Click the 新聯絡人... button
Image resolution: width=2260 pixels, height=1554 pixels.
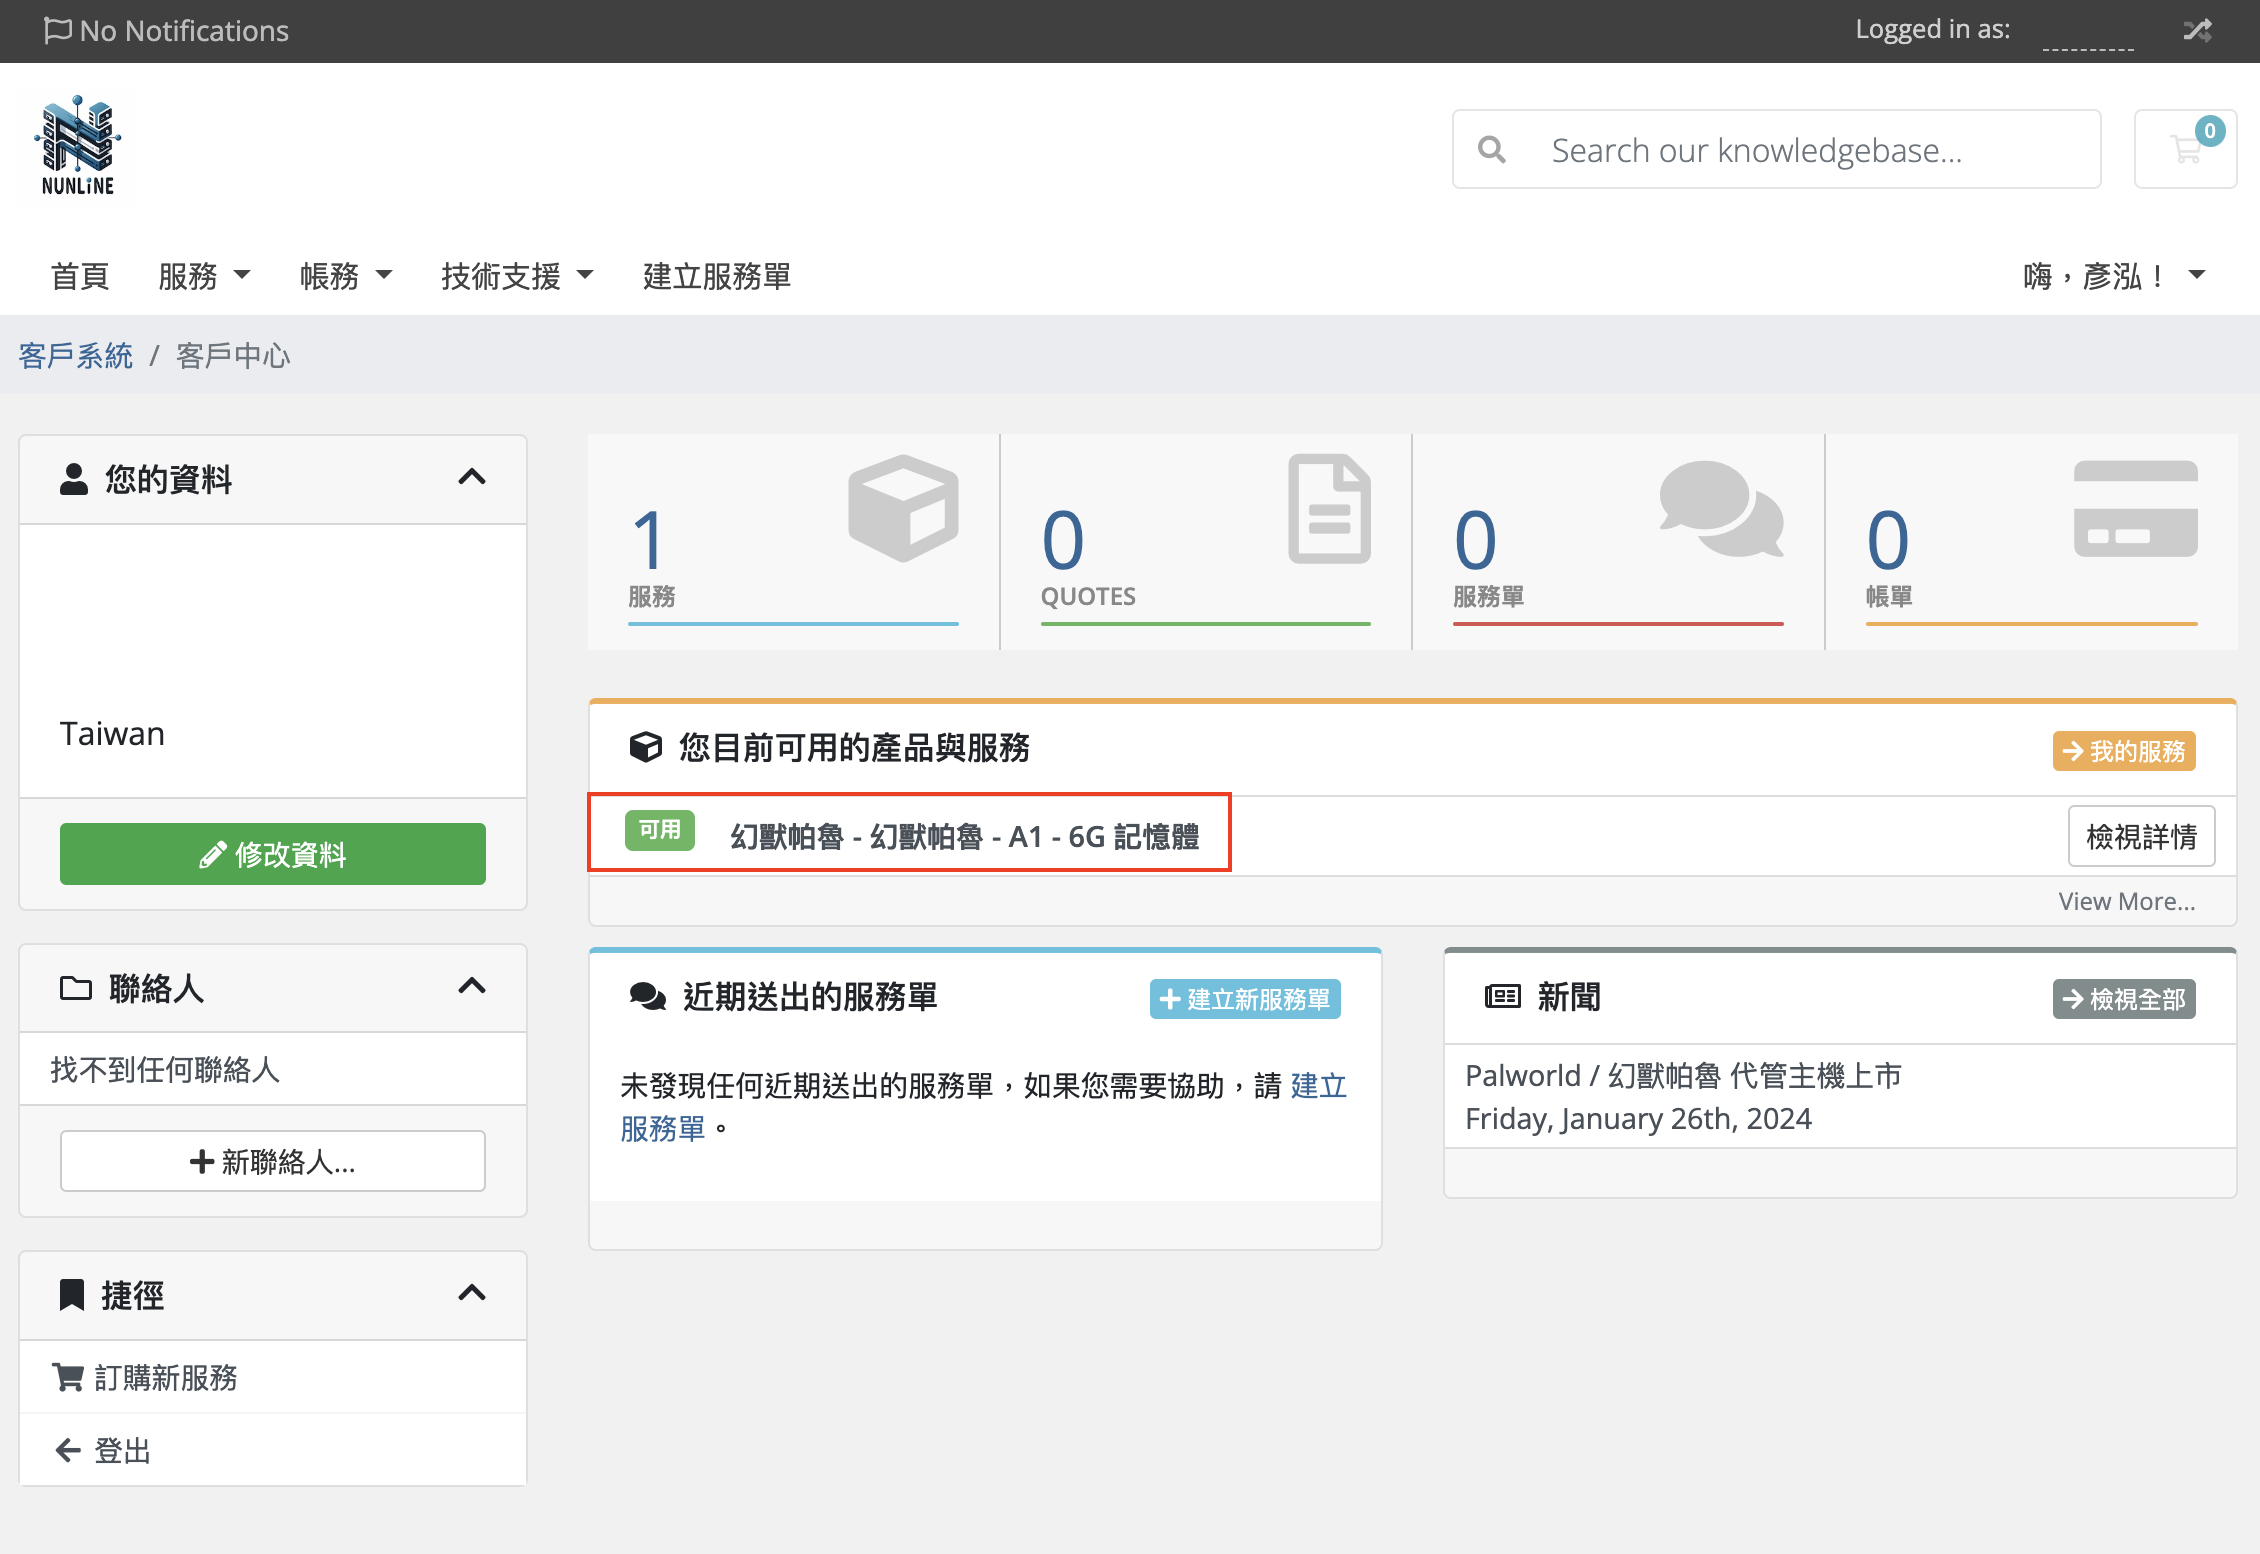coord(273,1161)
